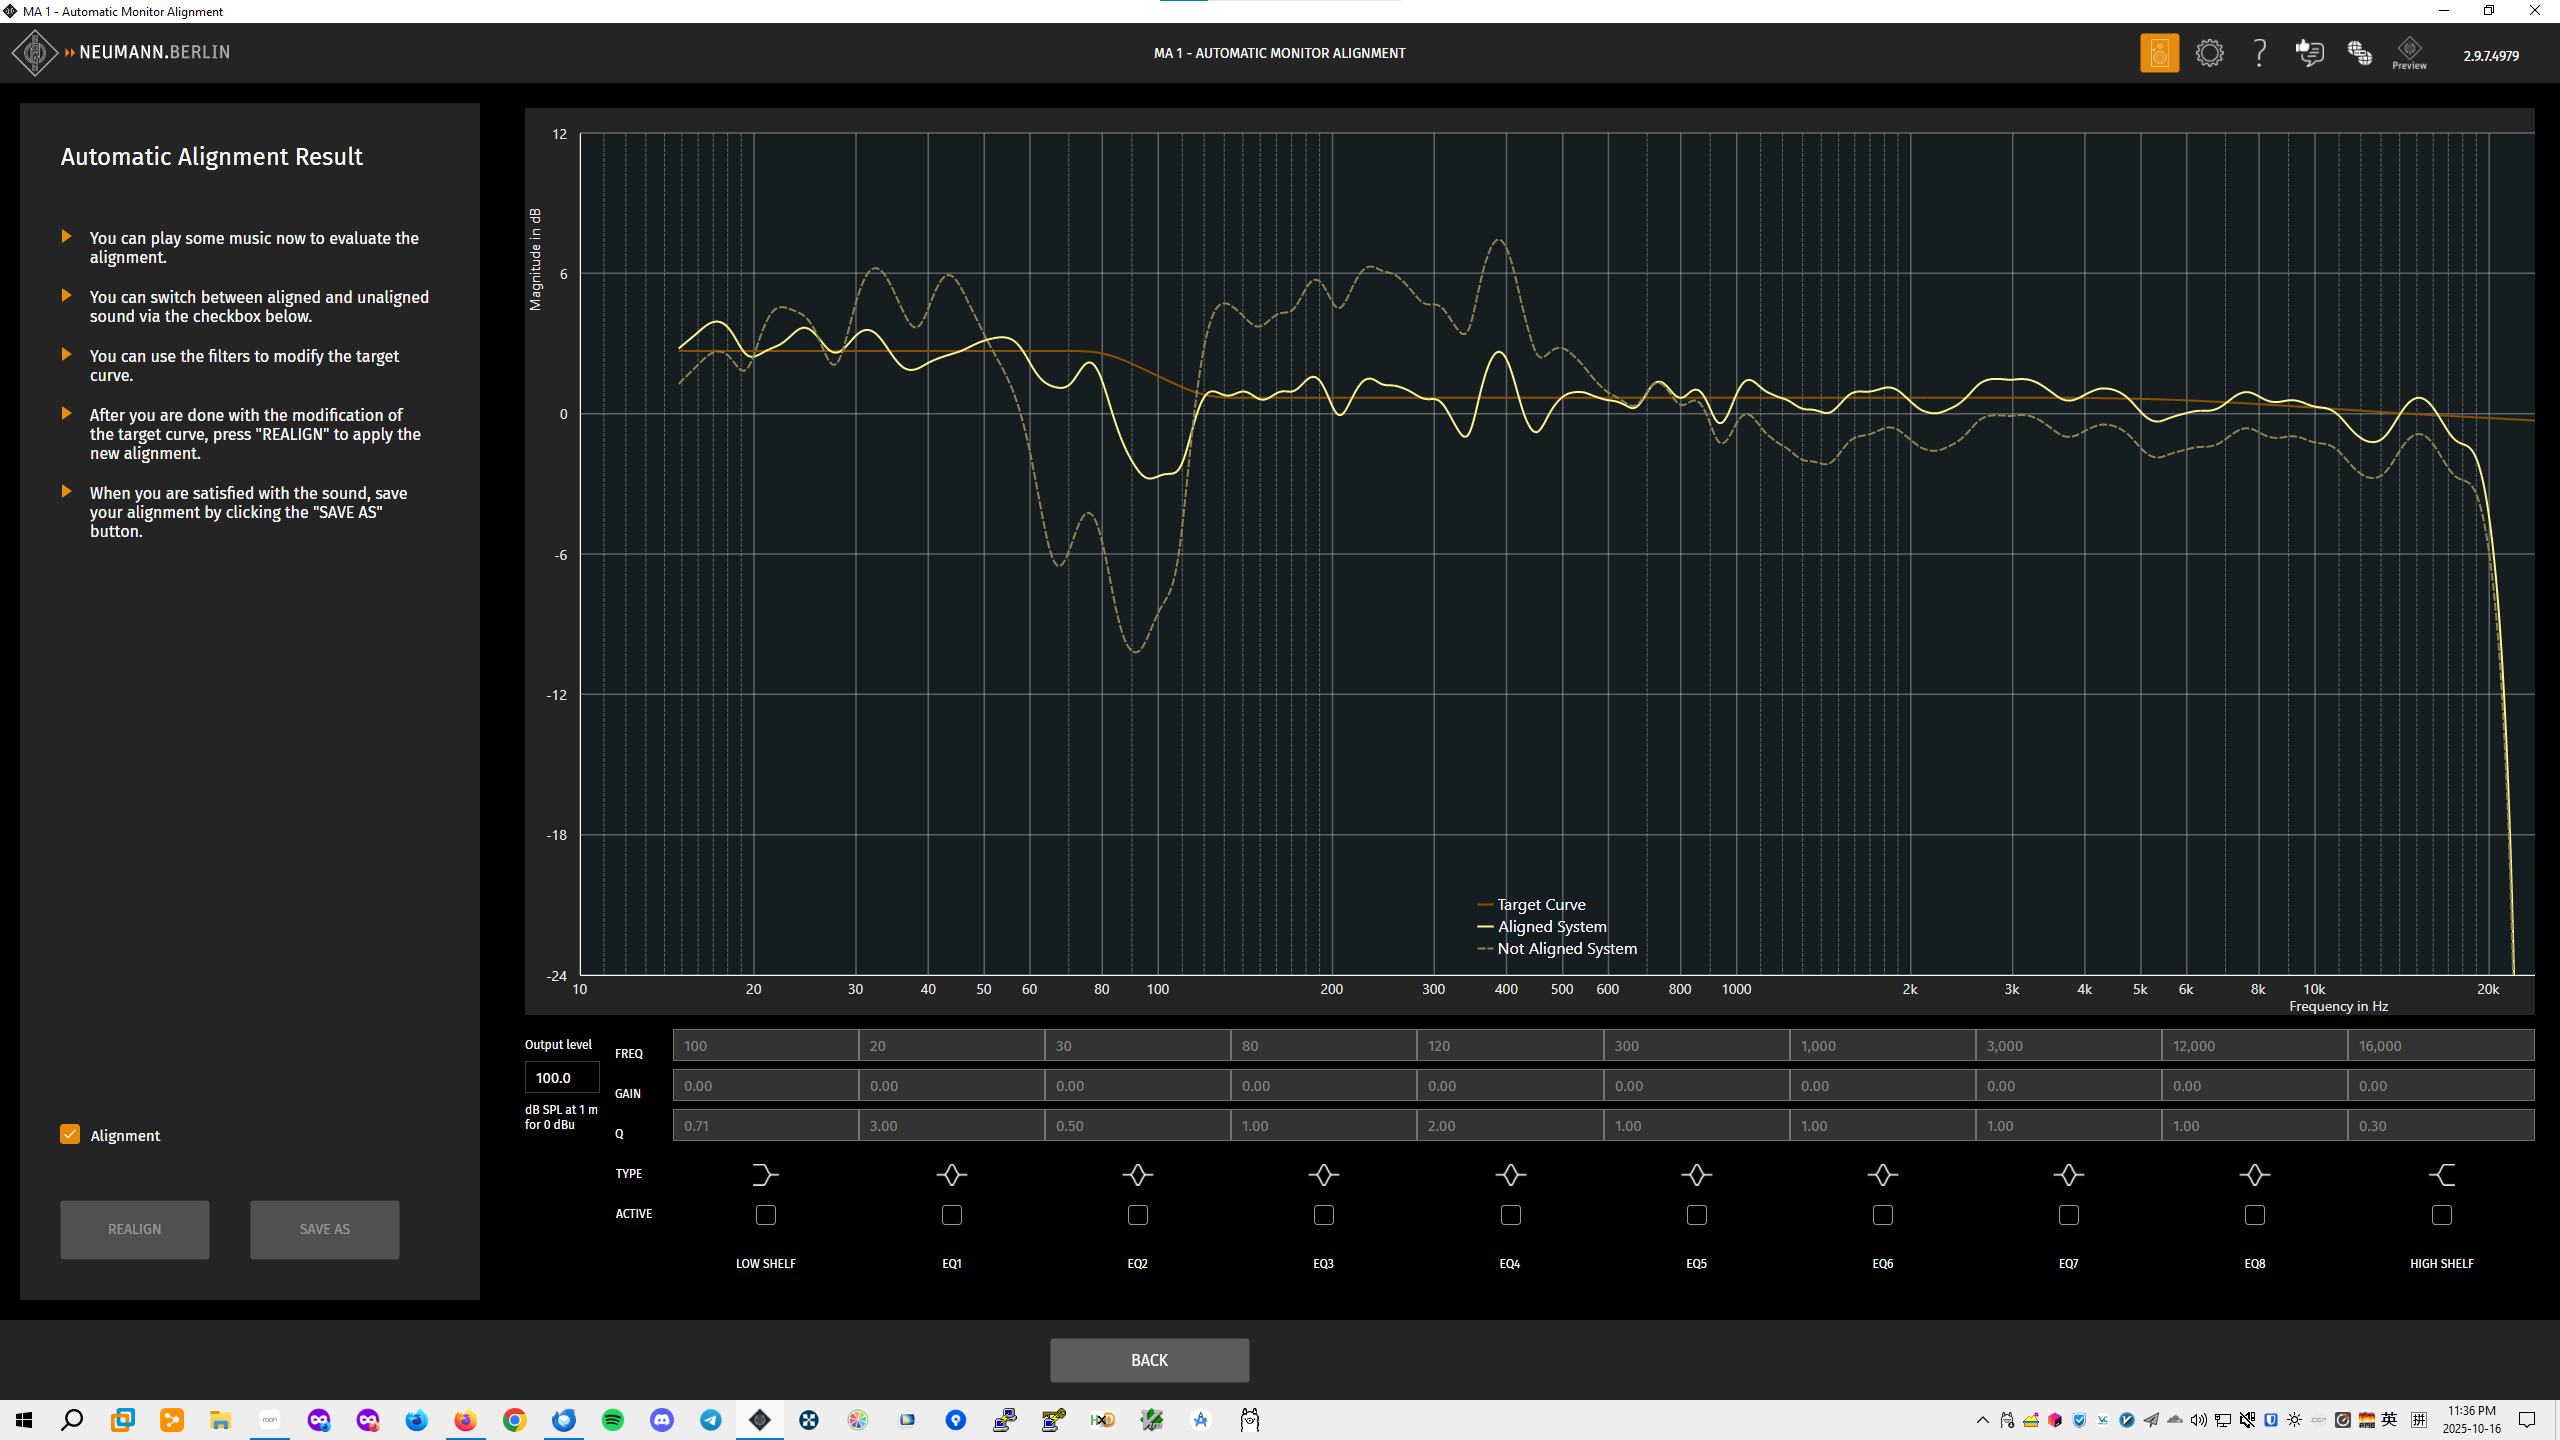Image resolution: width=2560 pixels, height=1440 pixels.
Task: Open settings via the gear icon
Action: 2209,53
